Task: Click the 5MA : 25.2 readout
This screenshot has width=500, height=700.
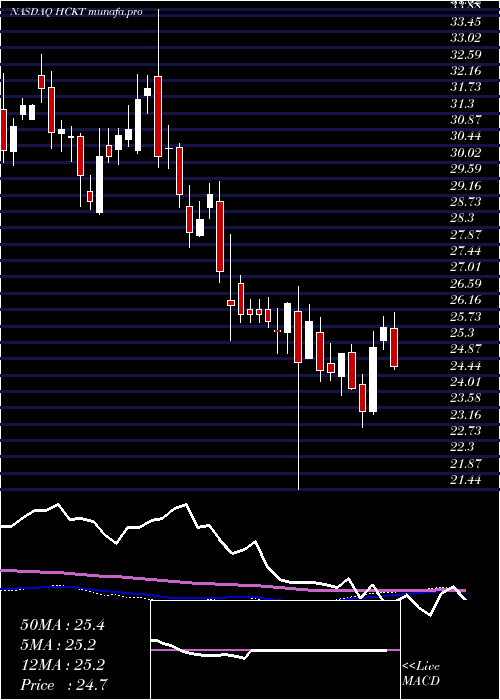Action: click(x=58, y=645)
